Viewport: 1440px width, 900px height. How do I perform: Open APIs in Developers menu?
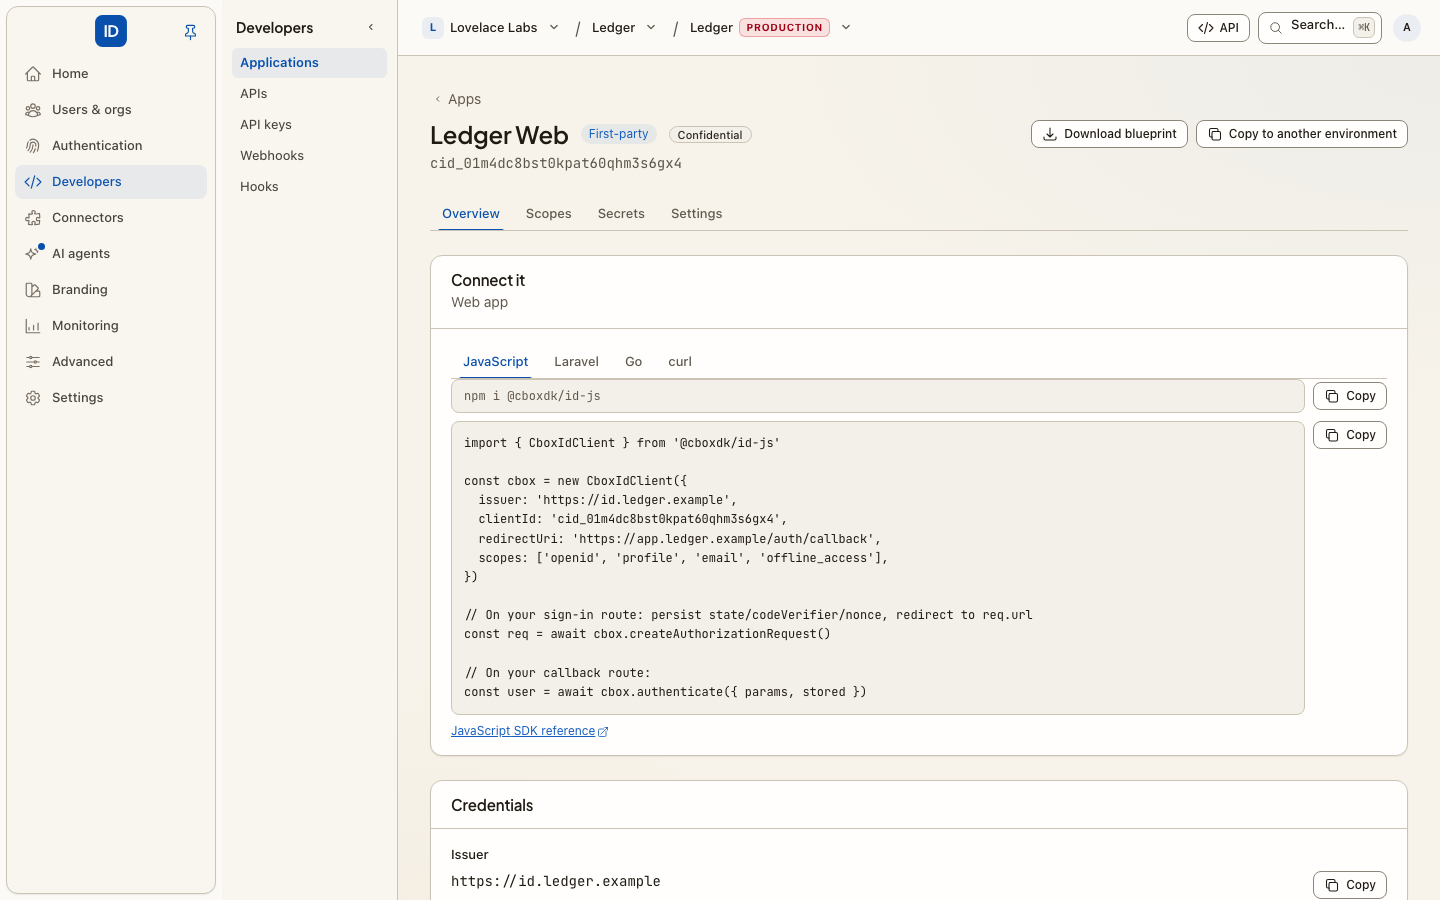coord(309,94)
